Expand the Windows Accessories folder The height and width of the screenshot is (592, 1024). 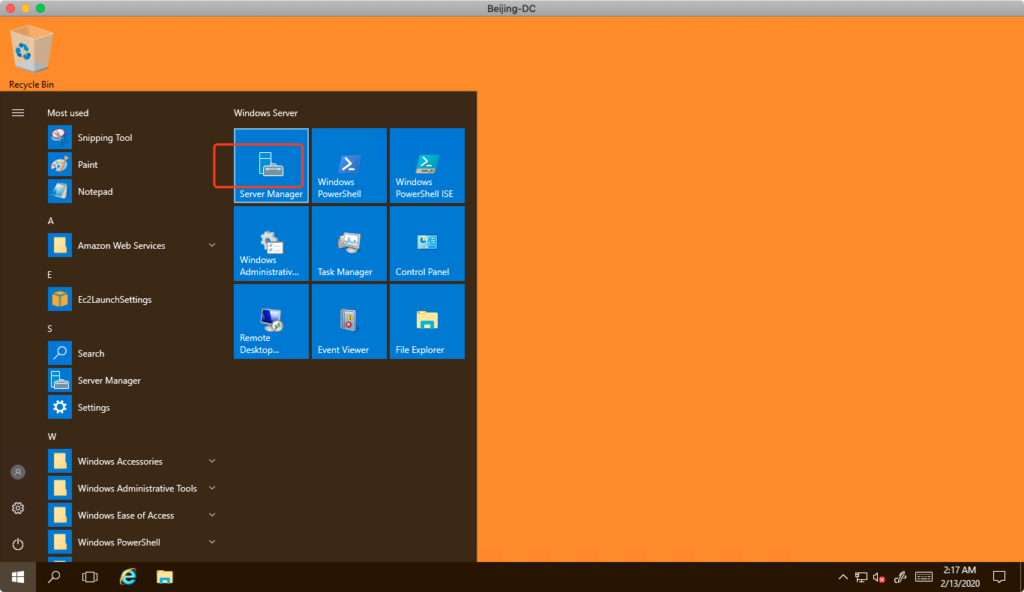pyautogui.click(x=132, y=461)
